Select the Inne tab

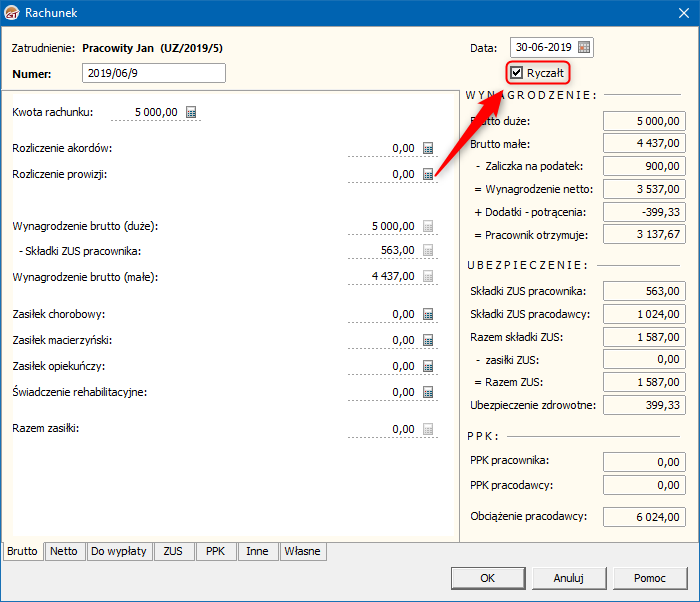258,551
